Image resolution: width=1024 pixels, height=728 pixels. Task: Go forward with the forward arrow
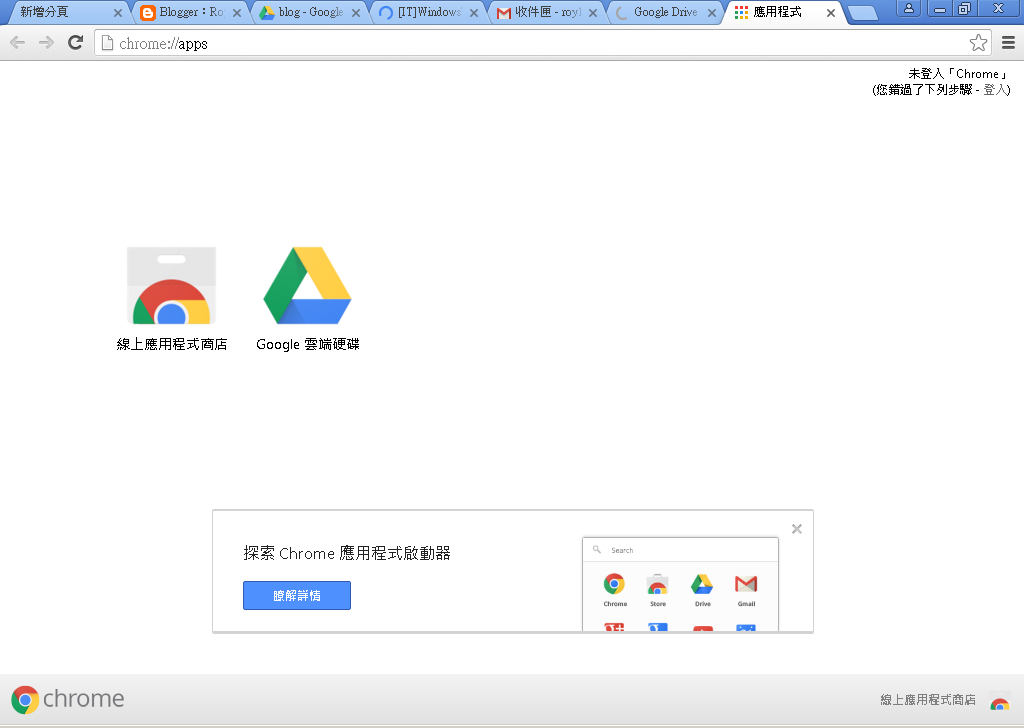pos(46,43)
